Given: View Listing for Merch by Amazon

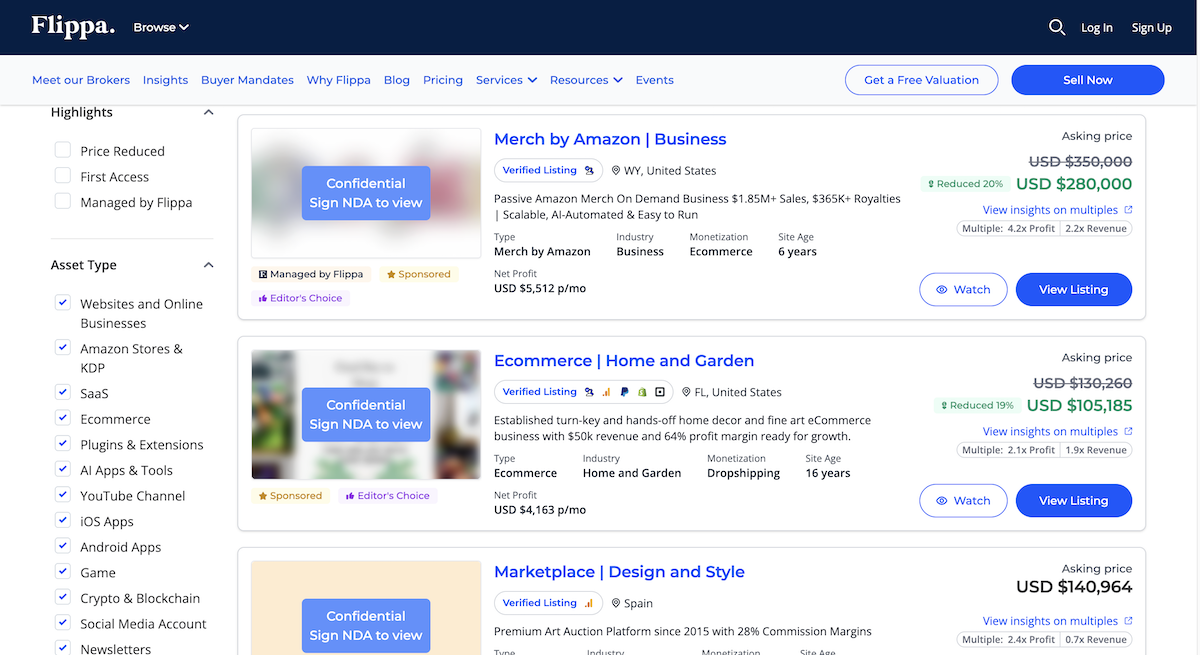Looking at the screenshot, I should coord(1074,290).
